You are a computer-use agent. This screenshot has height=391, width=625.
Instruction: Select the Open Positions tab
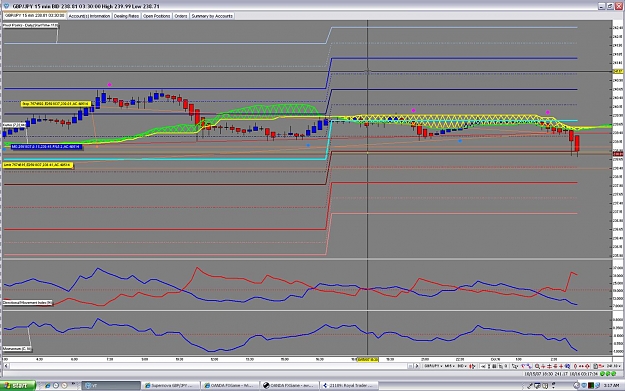[157, 16]
